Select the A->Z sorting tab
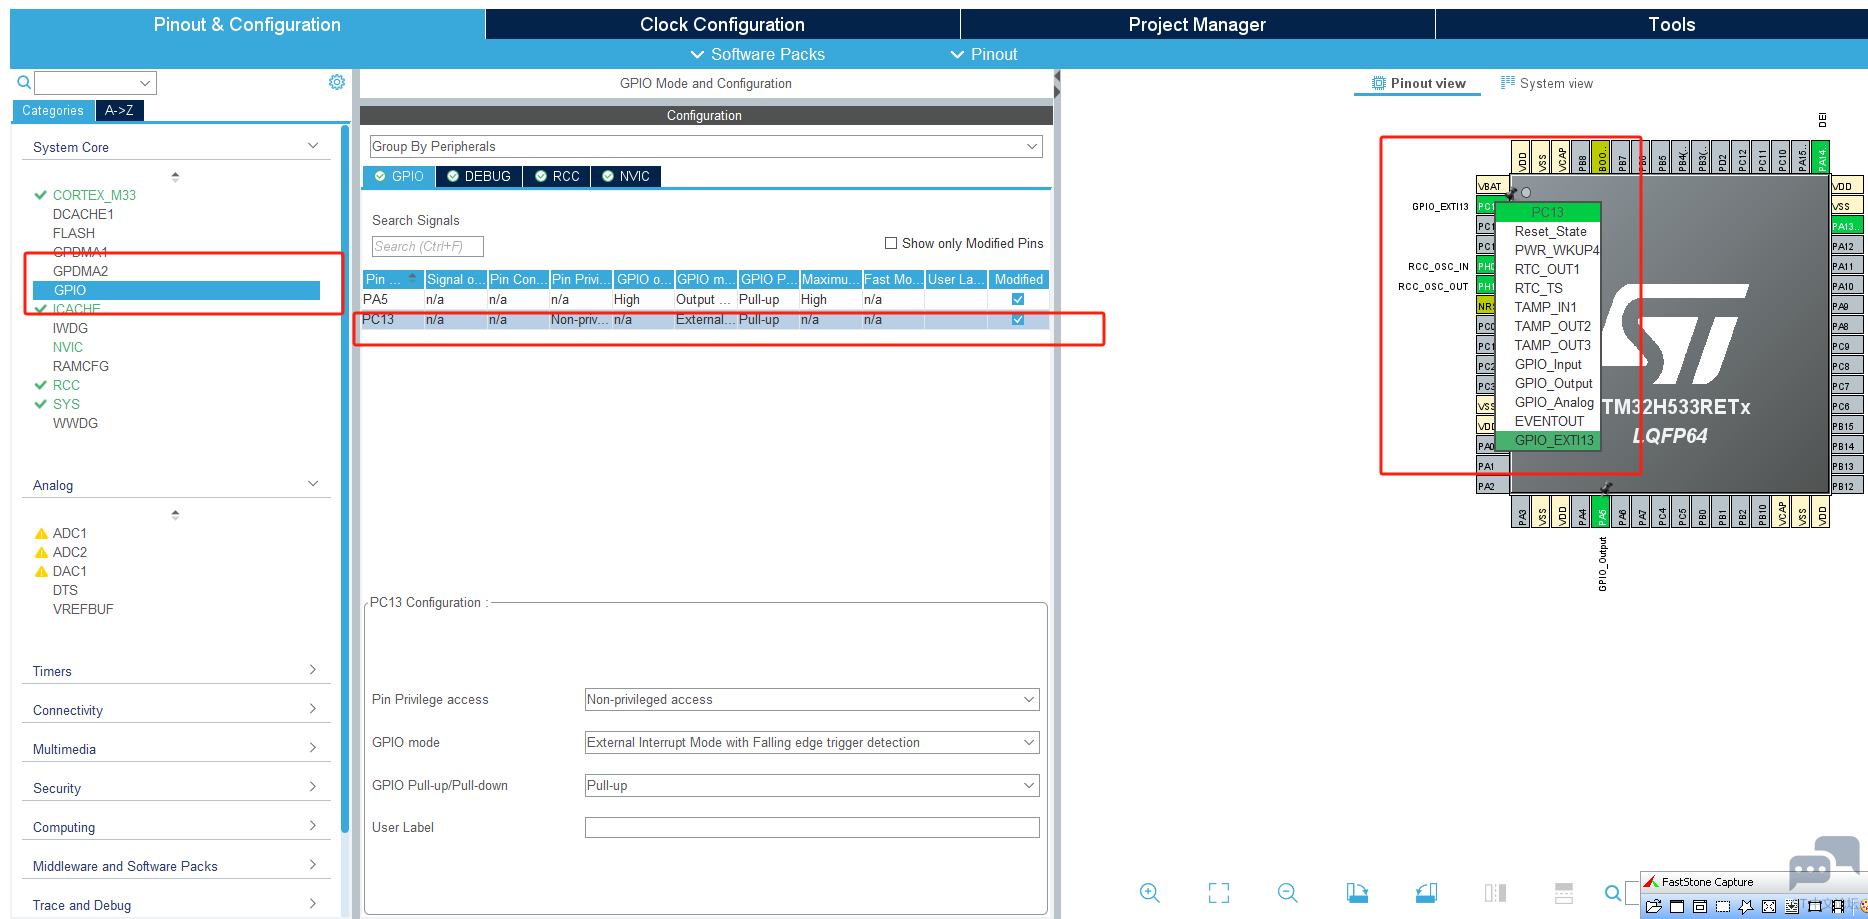1868x919 pixels. pos(119,110)
